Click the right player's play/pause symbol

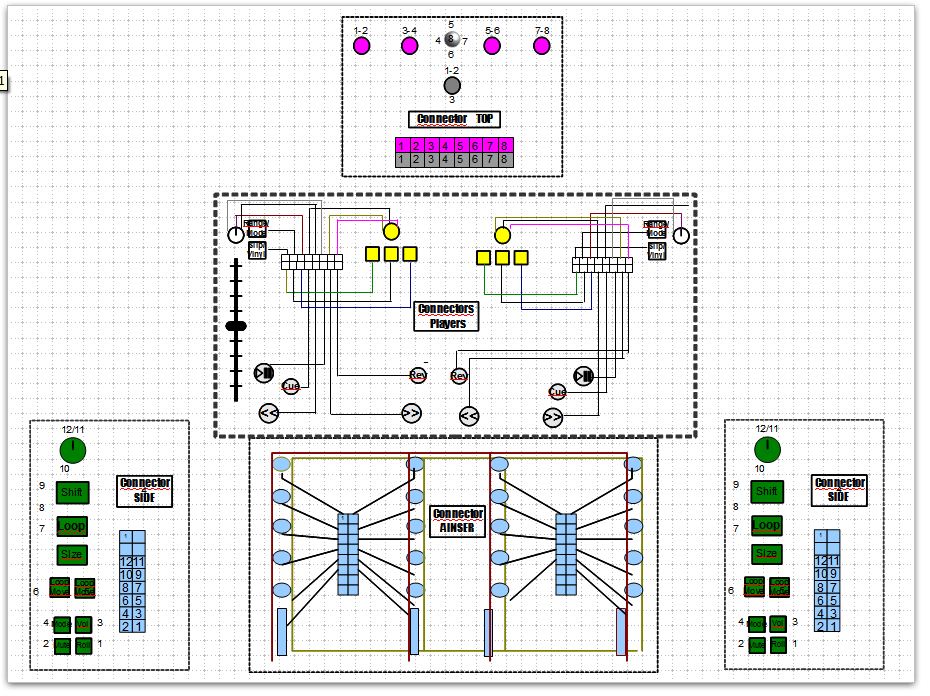click(x=583, y=376)
